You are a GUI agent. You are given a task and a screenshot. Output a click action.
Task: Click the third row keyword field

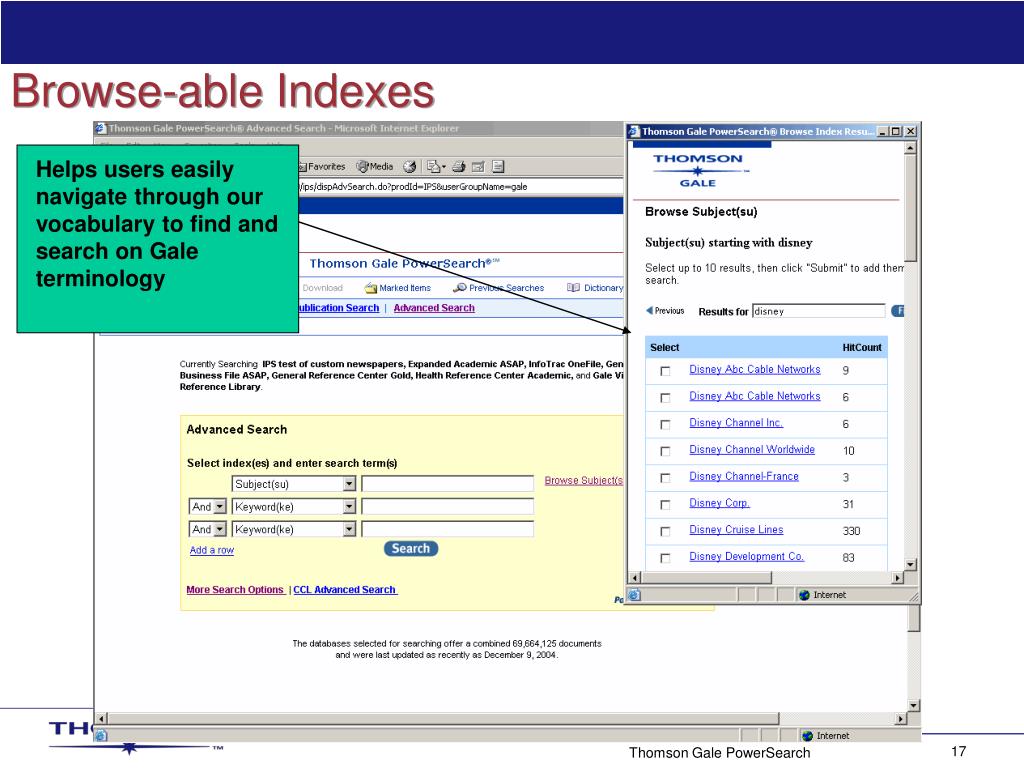tap(448, 530)
